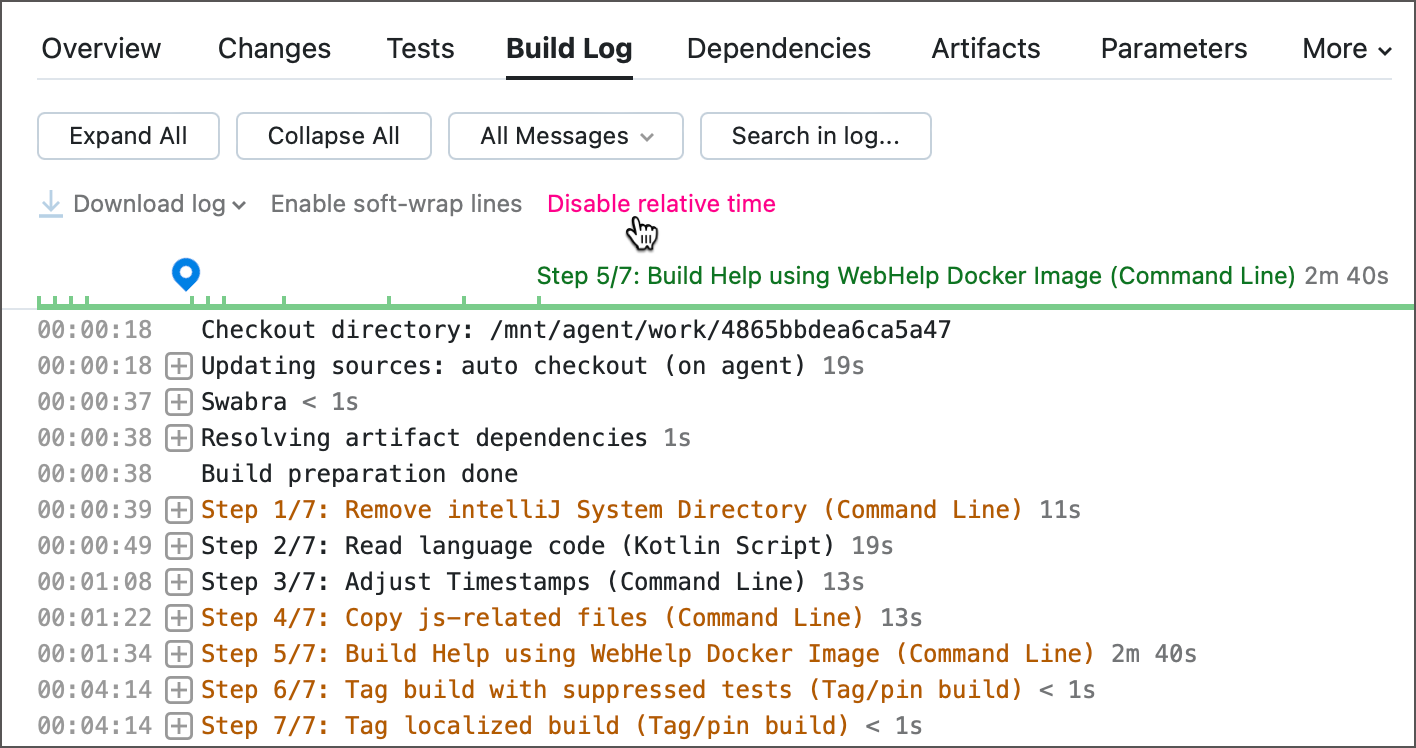Expand Step 7/7 Tag localized build
This screenshot has width=1416, height=748.
coord(178,726)
